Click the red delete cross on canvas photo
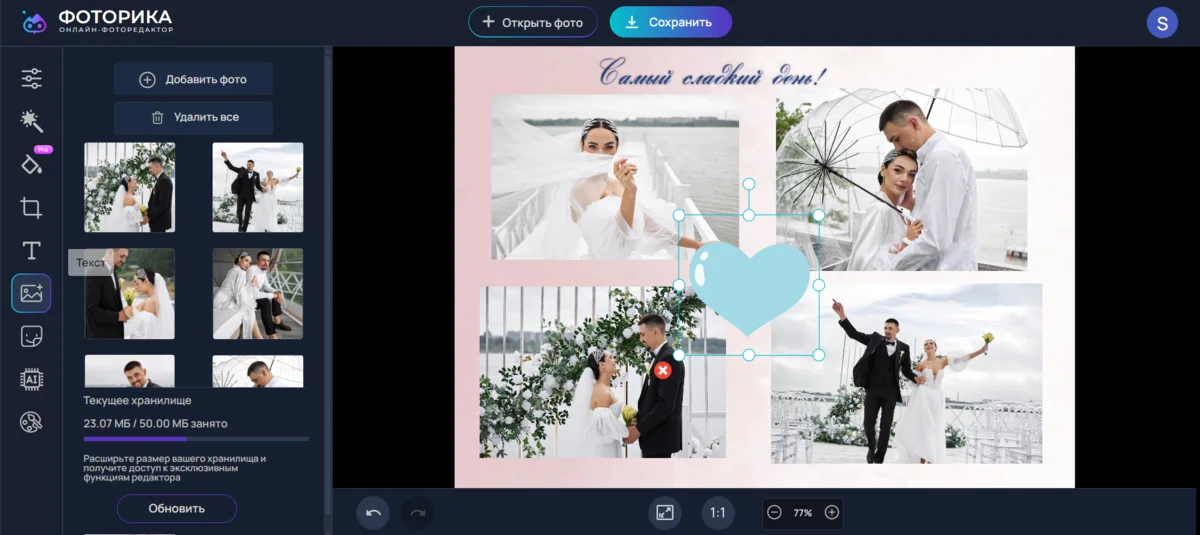Viewport: 1200px width, 535px height. [662, 371]
